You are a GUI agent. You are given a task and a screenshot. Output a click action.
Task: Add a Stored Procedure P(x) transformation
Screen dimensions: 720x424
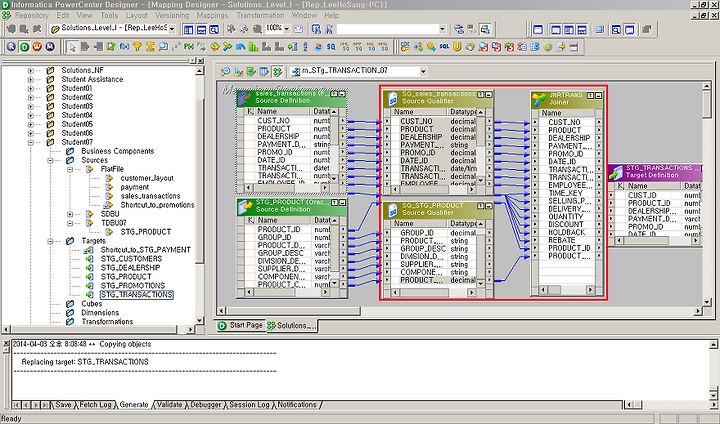[x=189, y=47]
